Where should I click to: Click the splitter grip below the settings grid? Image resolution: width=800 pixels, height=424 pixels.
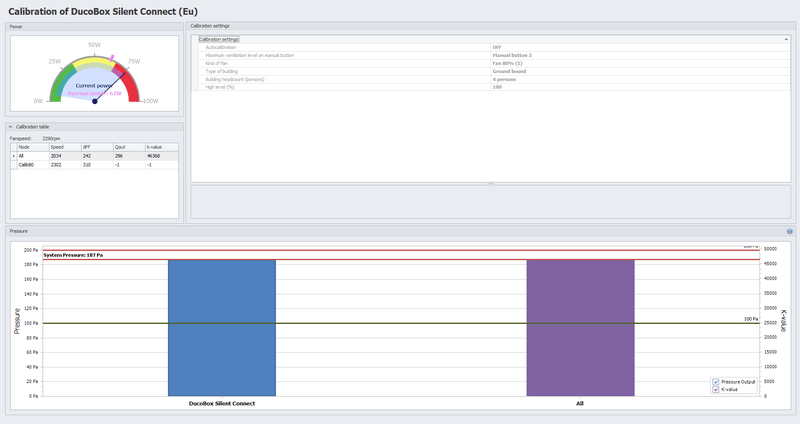(x=491, y=184)
